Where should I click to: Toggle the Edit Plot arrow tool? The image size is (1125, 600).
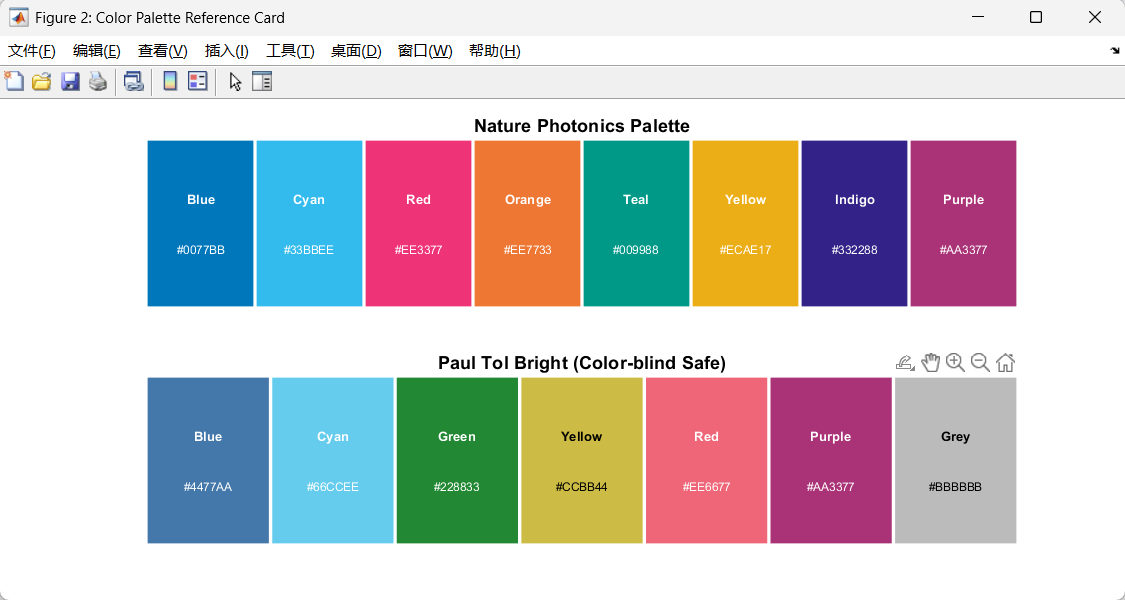tap(235, 81)
